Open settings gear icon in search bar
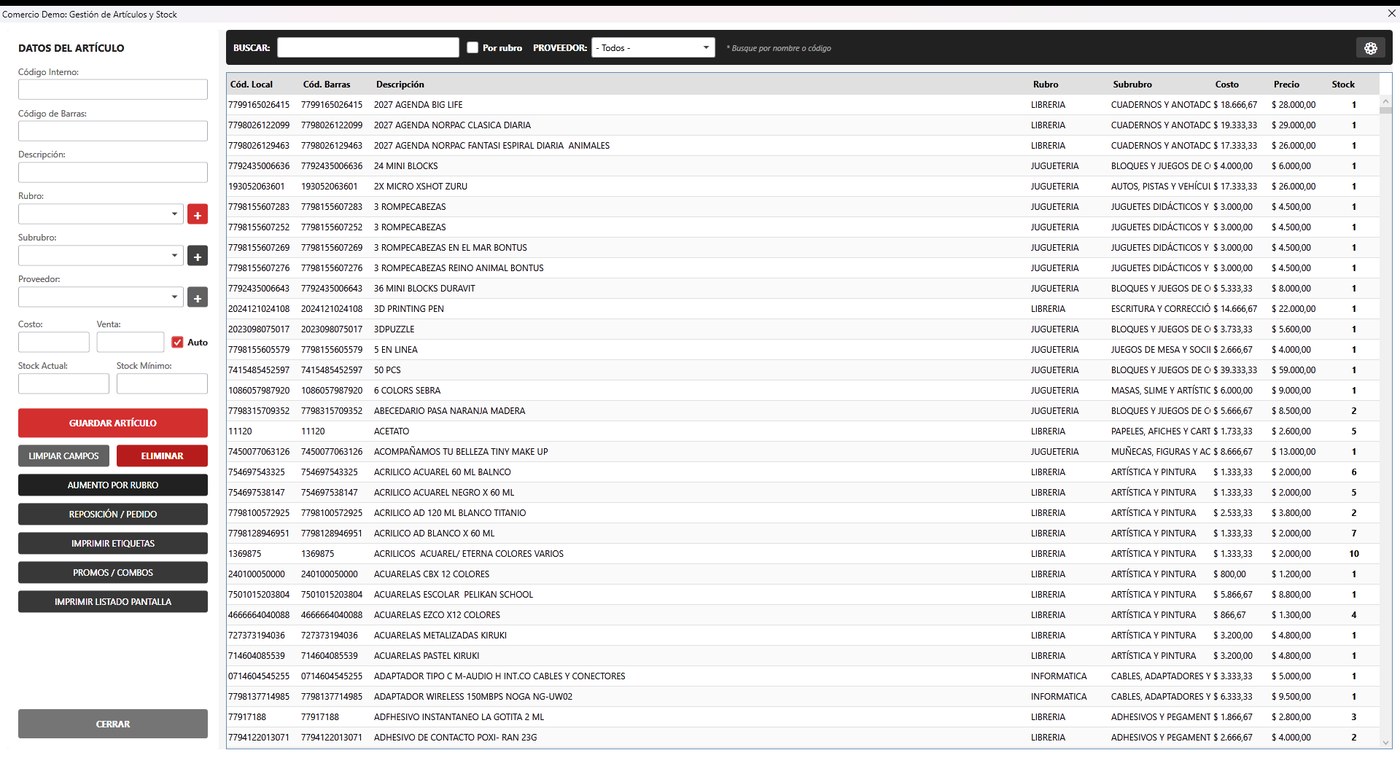This screenshot has width=1400, height=758. coord(1370,48)
